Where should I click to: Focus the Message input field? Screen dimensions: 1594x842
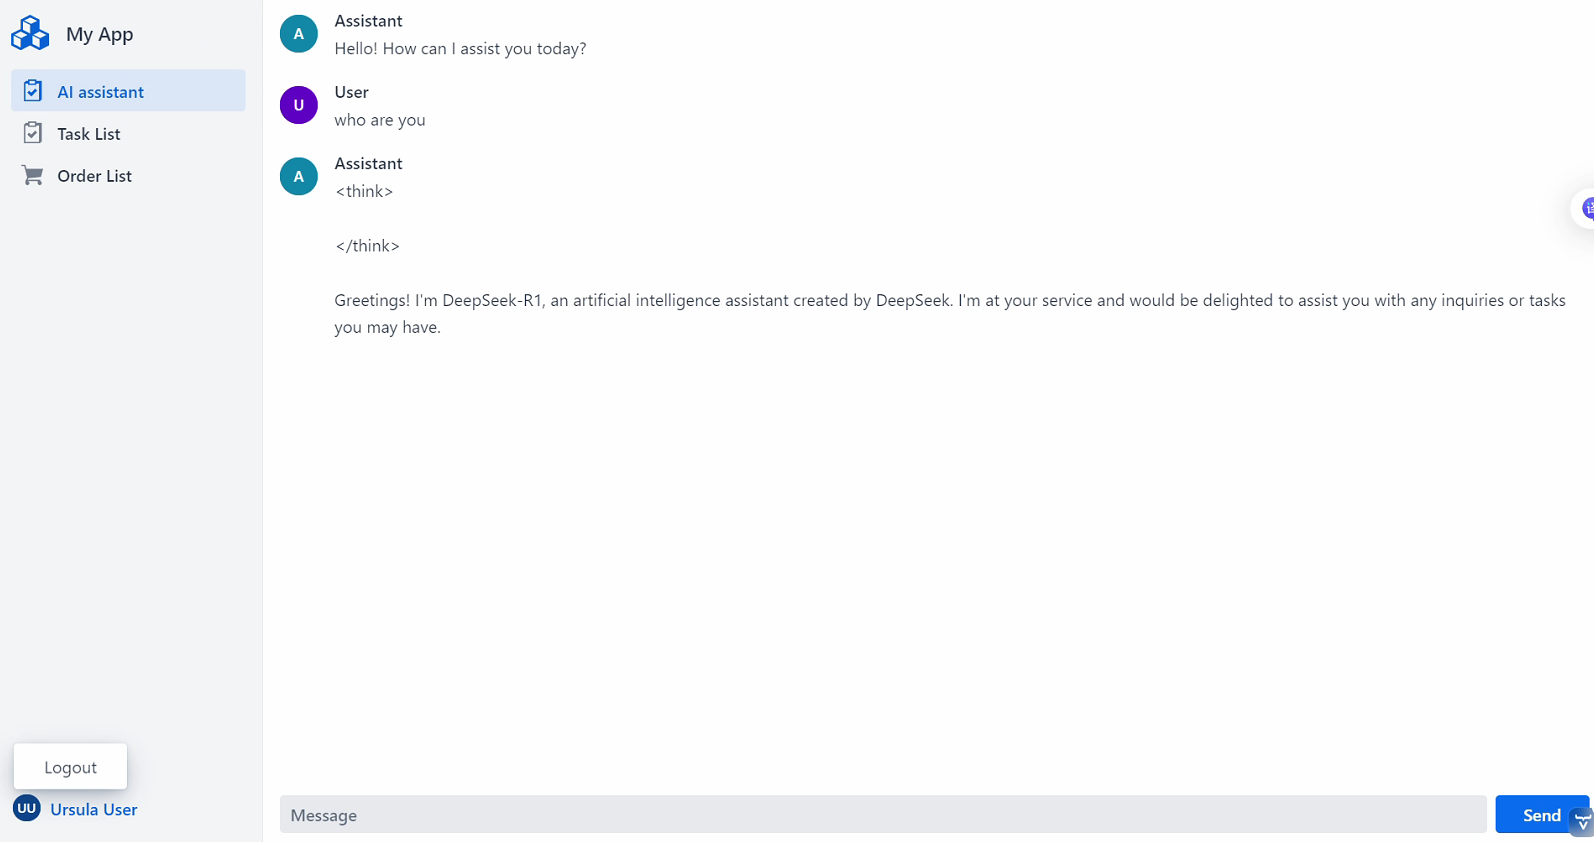pyautogui.click(x=882, y=815)
